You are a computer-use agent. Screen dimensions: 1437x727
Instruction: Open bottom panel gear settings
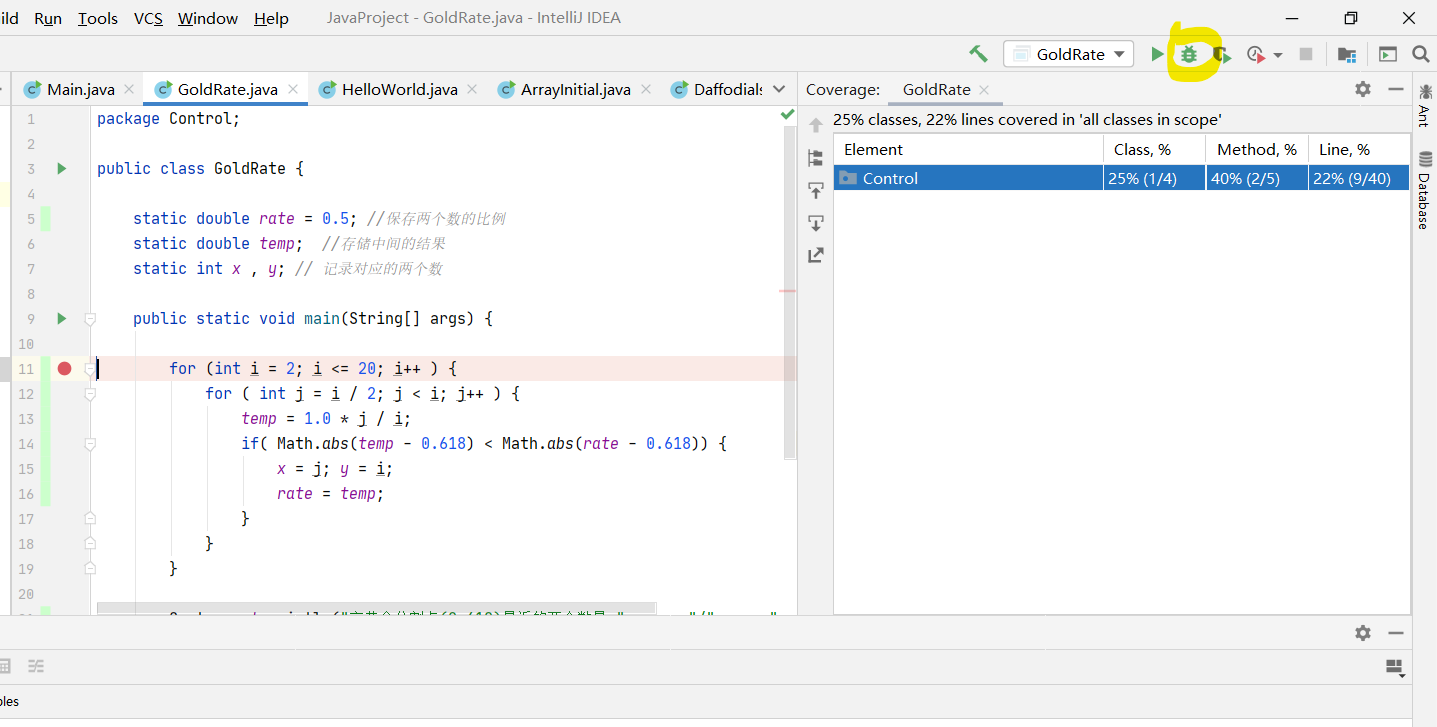(x=1363, y=633)
